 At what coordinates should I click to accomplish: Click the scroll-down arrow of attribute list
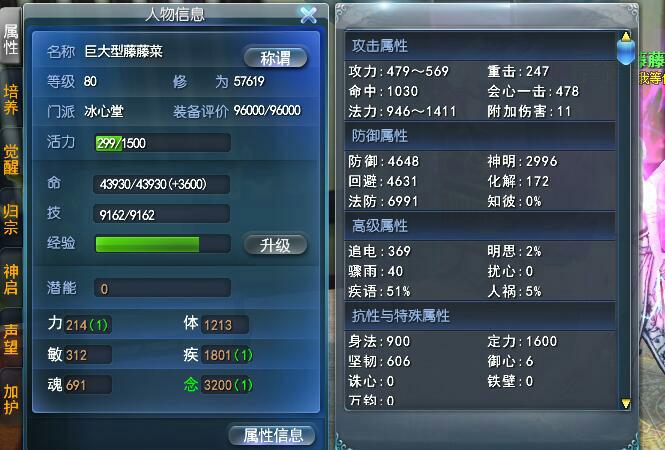point(626,403)
